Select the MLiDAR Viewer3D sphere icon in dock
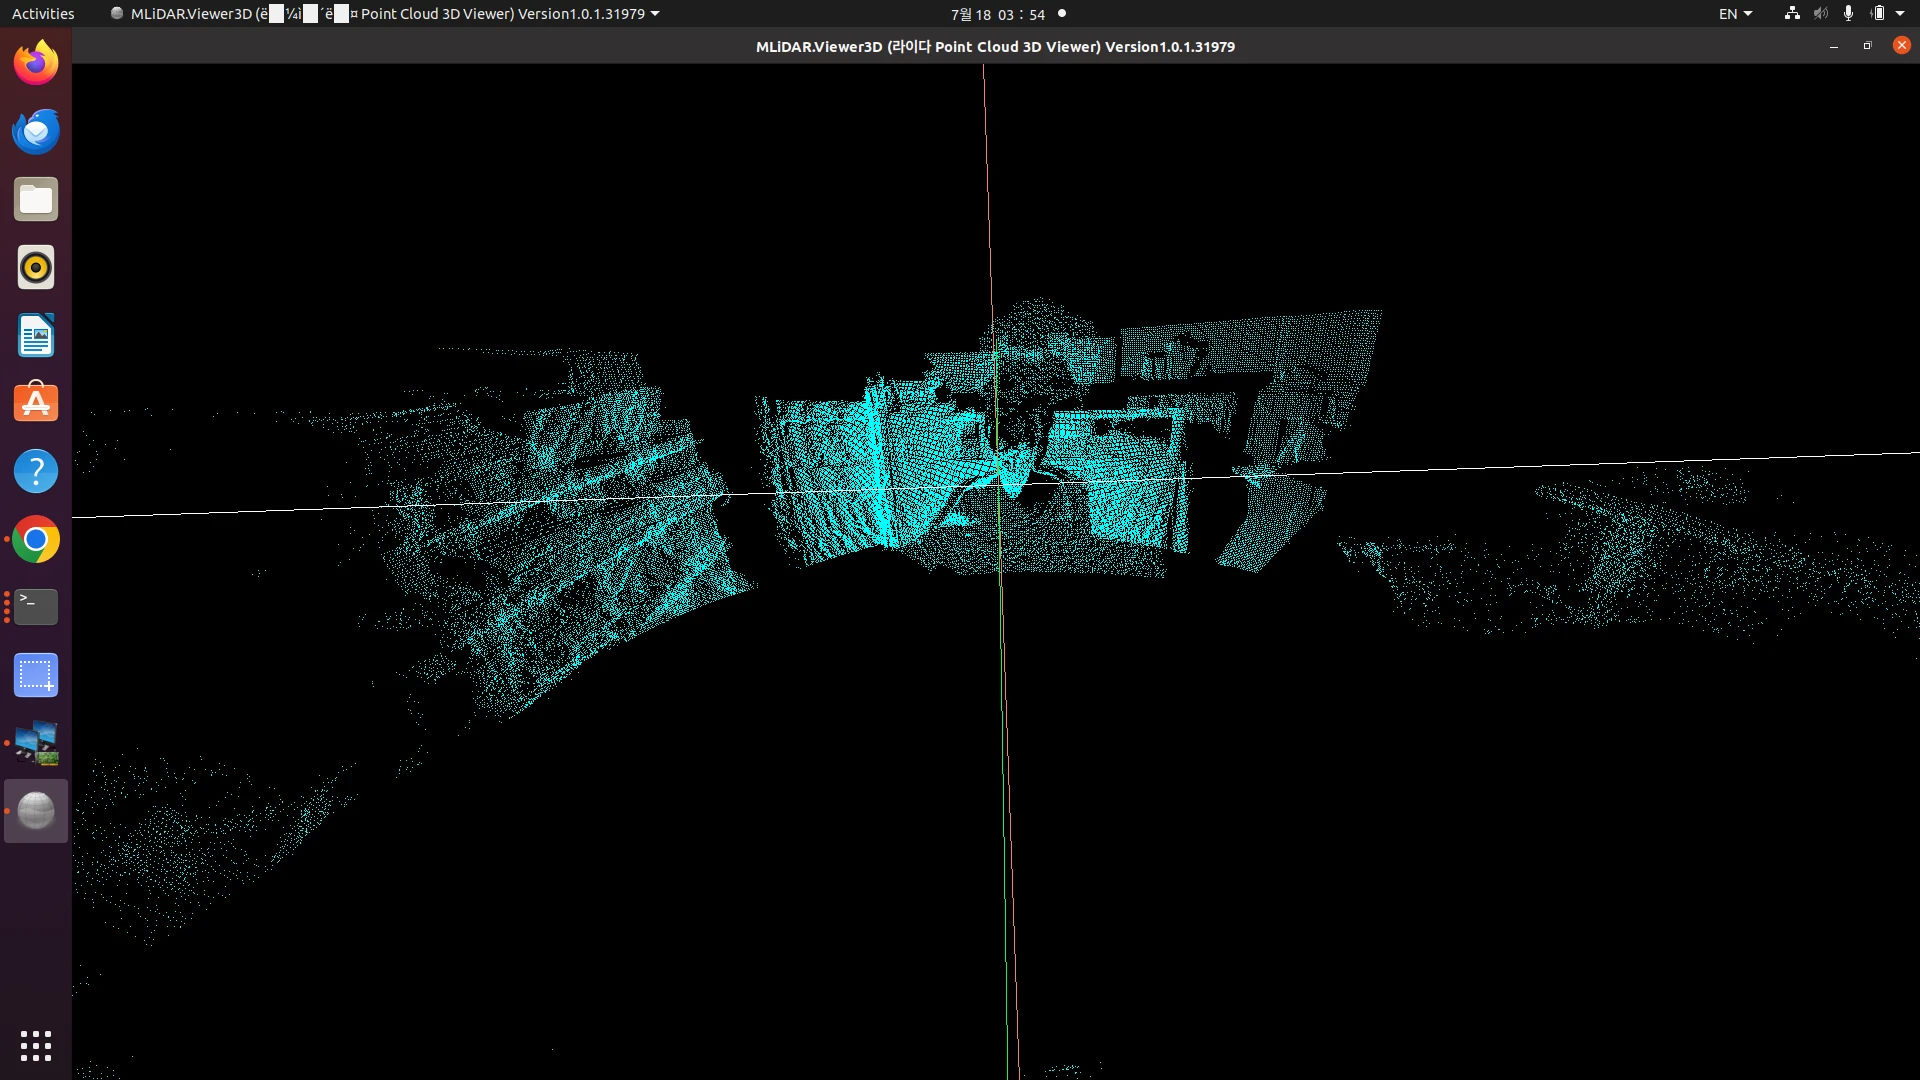This screenshot has width=1920, height=1080. point(36,811)
